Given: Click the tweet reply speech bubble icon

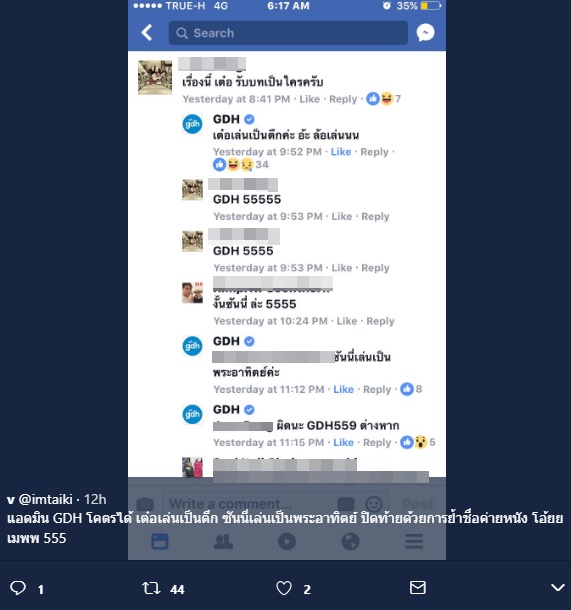Looking at the screenshot, I should point(18,588).
